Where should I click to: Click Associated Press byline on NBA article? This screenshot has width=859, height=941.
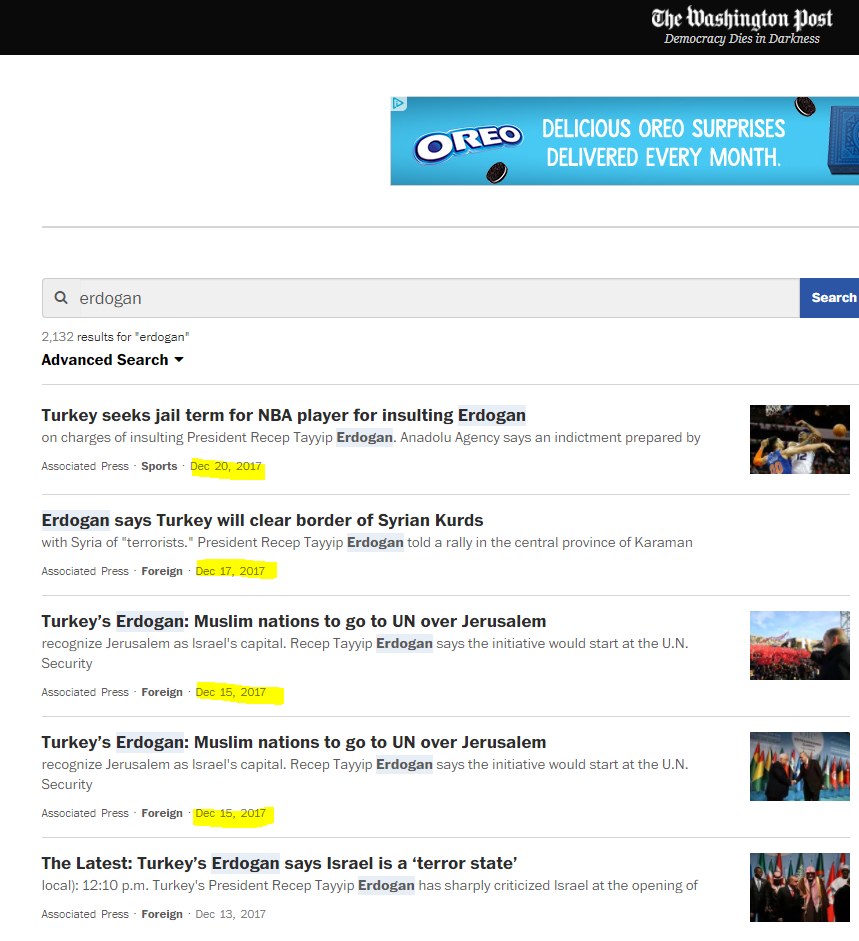point(85,467)
